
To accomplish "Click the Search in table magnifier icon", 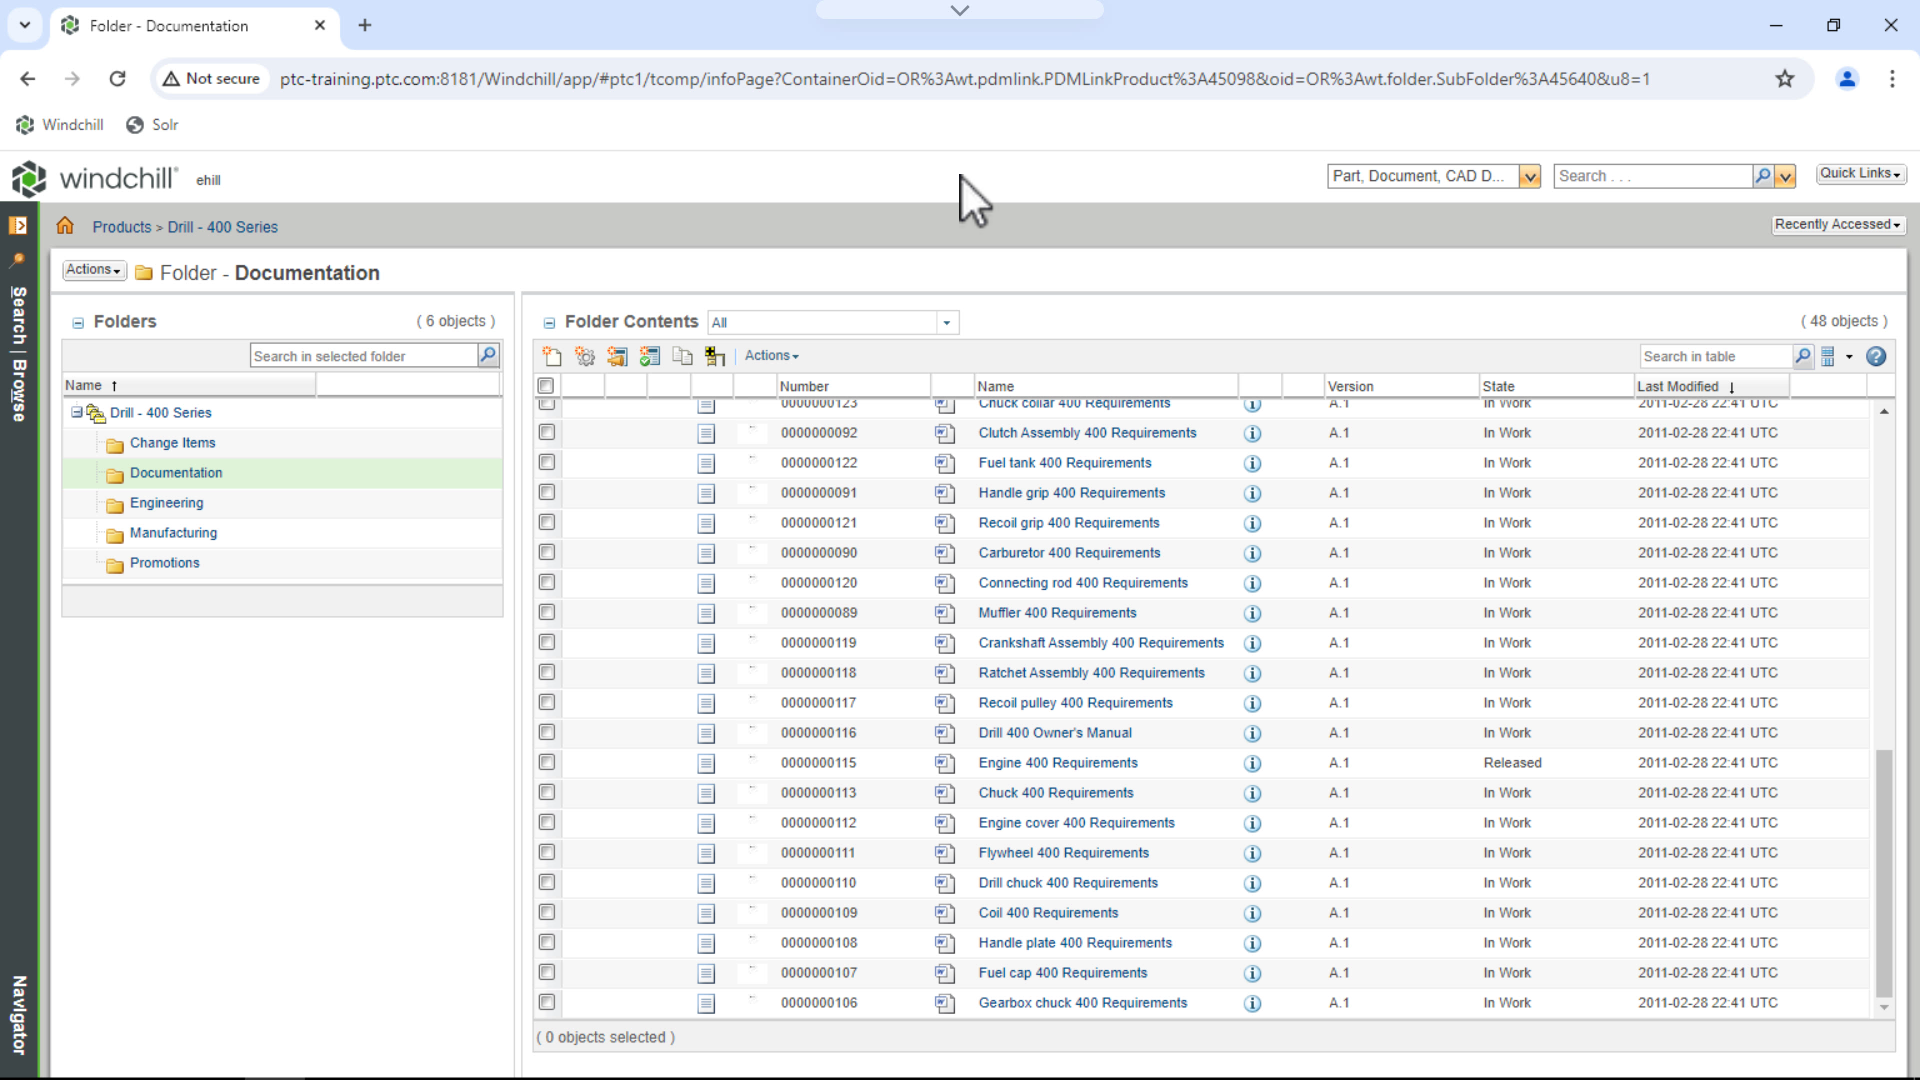I will (1803, 356).
